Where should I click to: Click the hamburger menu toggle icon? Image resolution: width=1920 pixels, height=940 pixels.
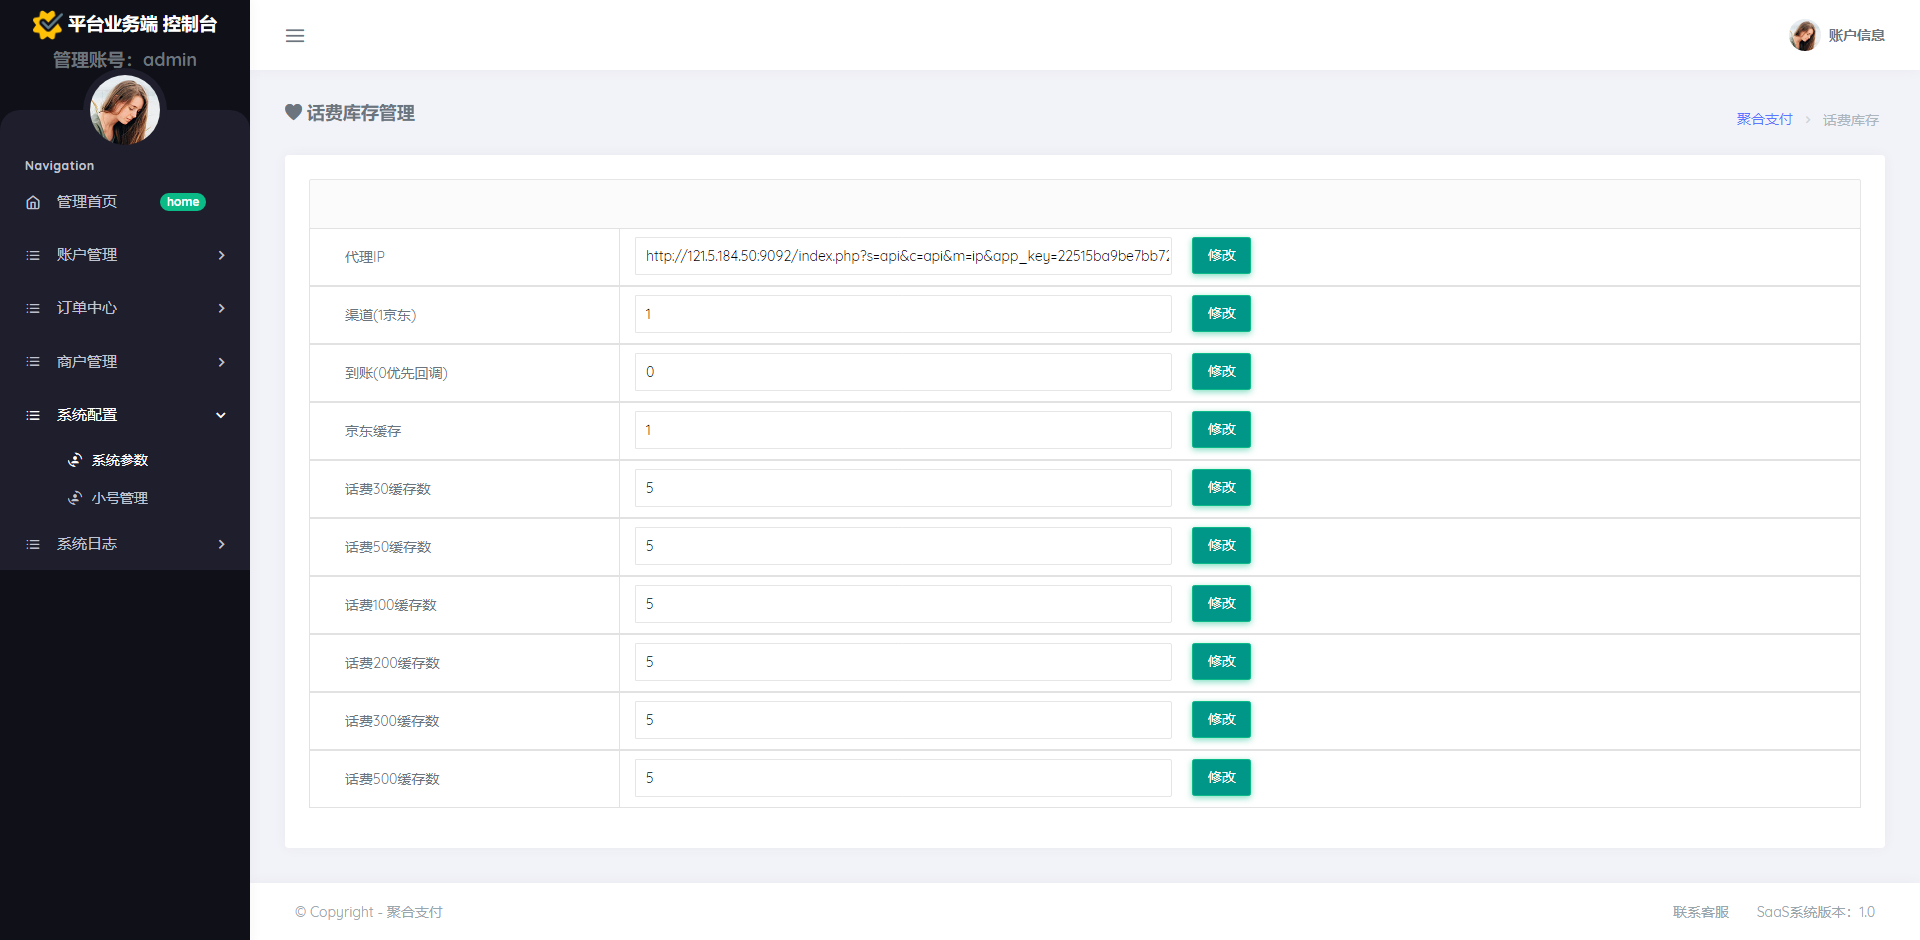295,36
